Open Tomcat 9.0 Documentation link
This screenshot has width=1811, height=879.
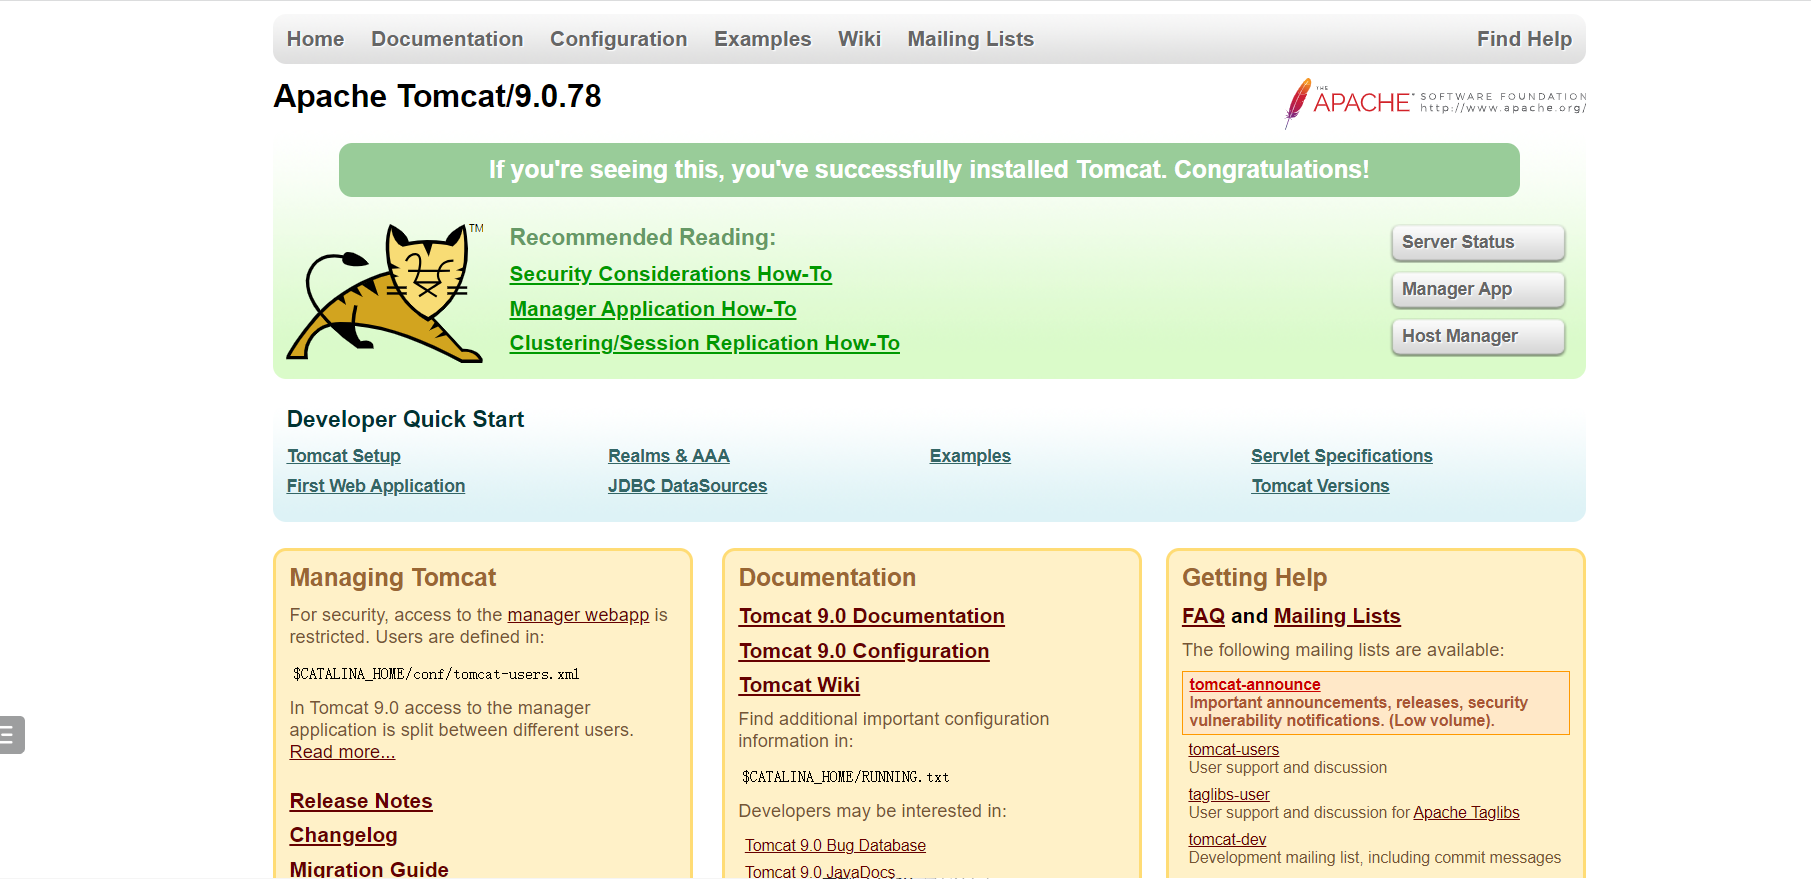[x=871, y=616]
